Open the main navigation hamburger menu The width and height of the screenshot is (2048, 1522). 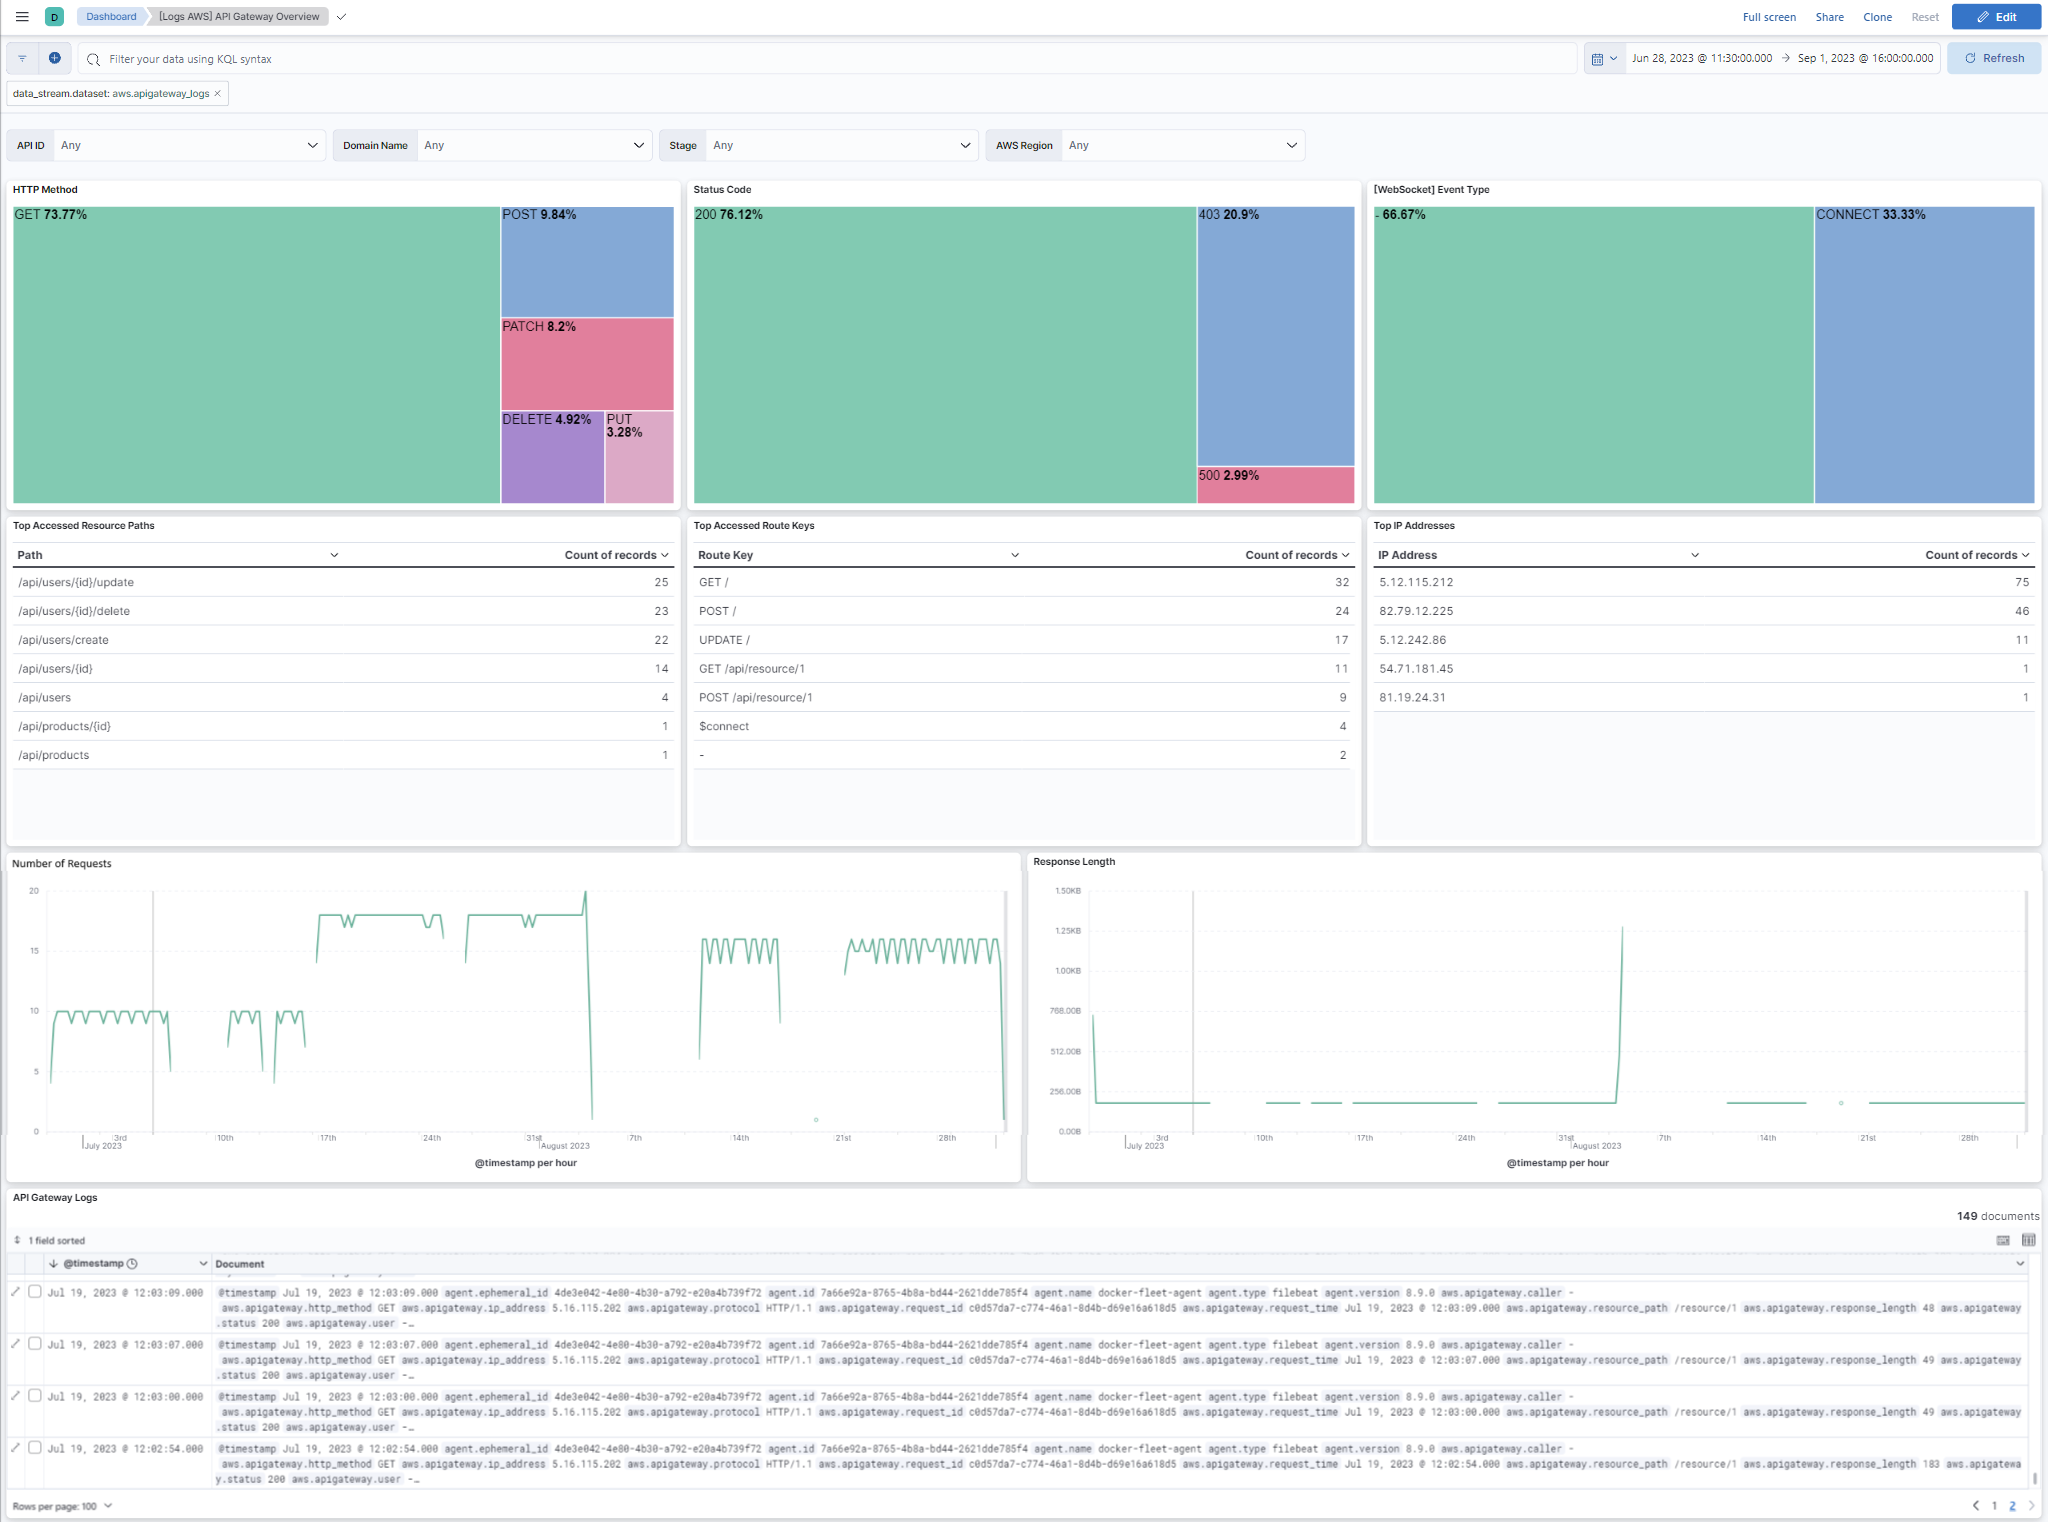[21, 16]
